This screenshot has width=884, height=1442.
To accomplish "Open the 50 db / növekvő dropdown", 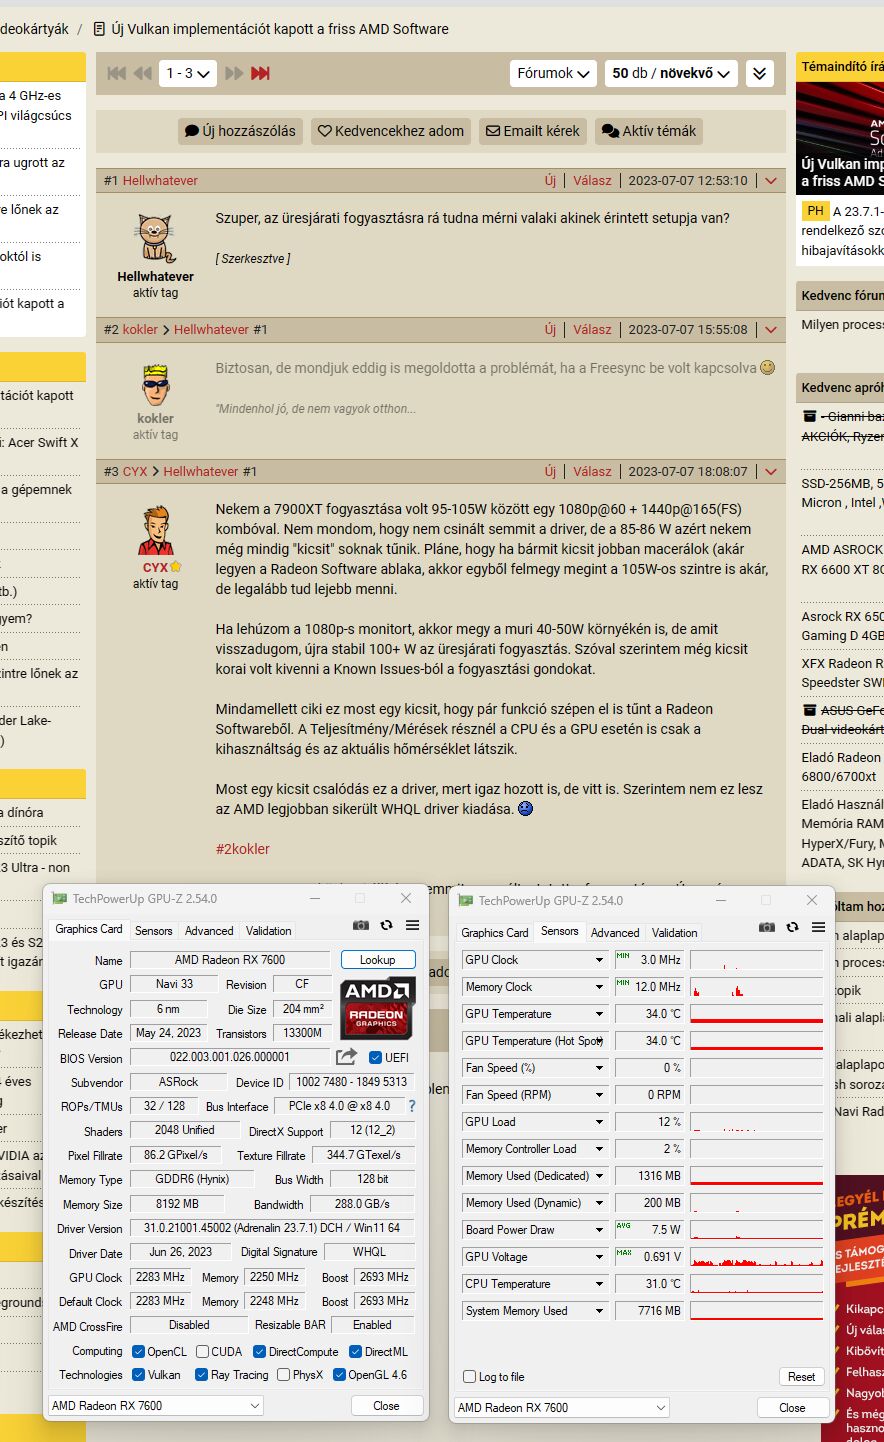I will point(671,73).
